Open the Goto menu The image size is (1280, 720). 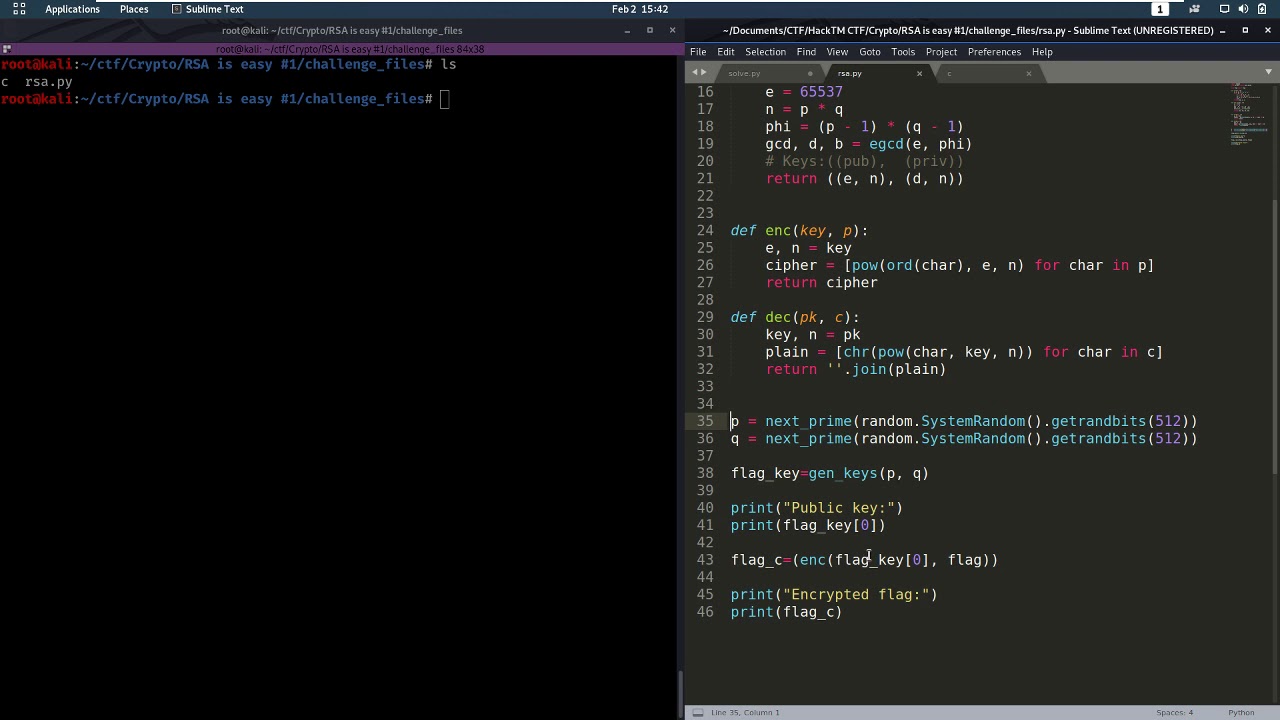(x=870, y=52)
